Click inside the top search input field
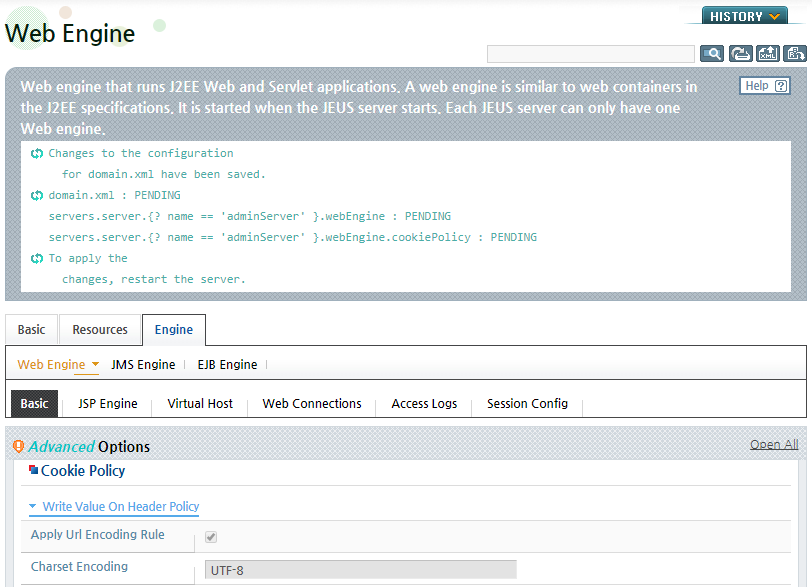Image resolution: width=812 pixels, height=587 pixels. pyautogui.click(x=590, y=54)
